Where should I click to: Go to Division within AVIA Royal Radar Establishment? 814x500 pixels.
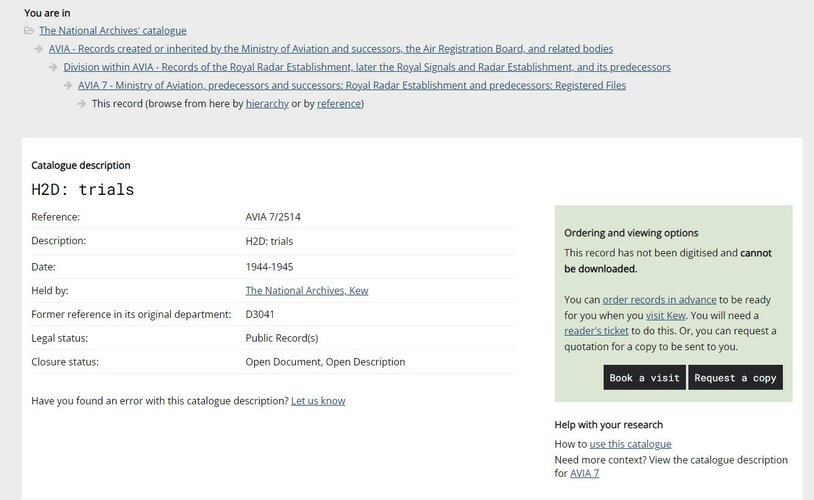coord(367,67)
